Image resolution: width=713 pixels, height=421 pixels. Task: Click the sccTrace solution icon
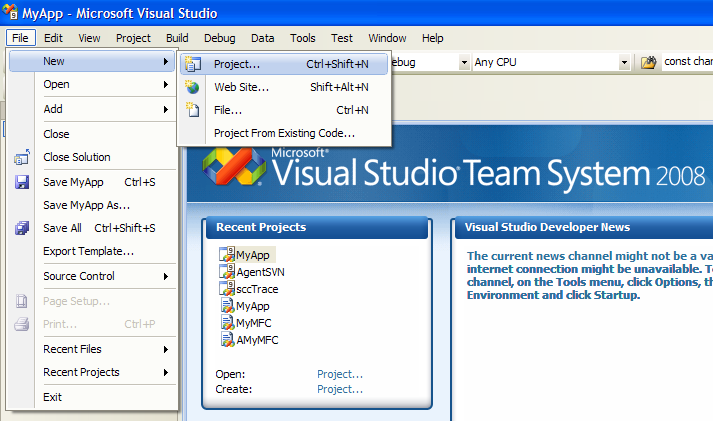[x=226, y=288]
